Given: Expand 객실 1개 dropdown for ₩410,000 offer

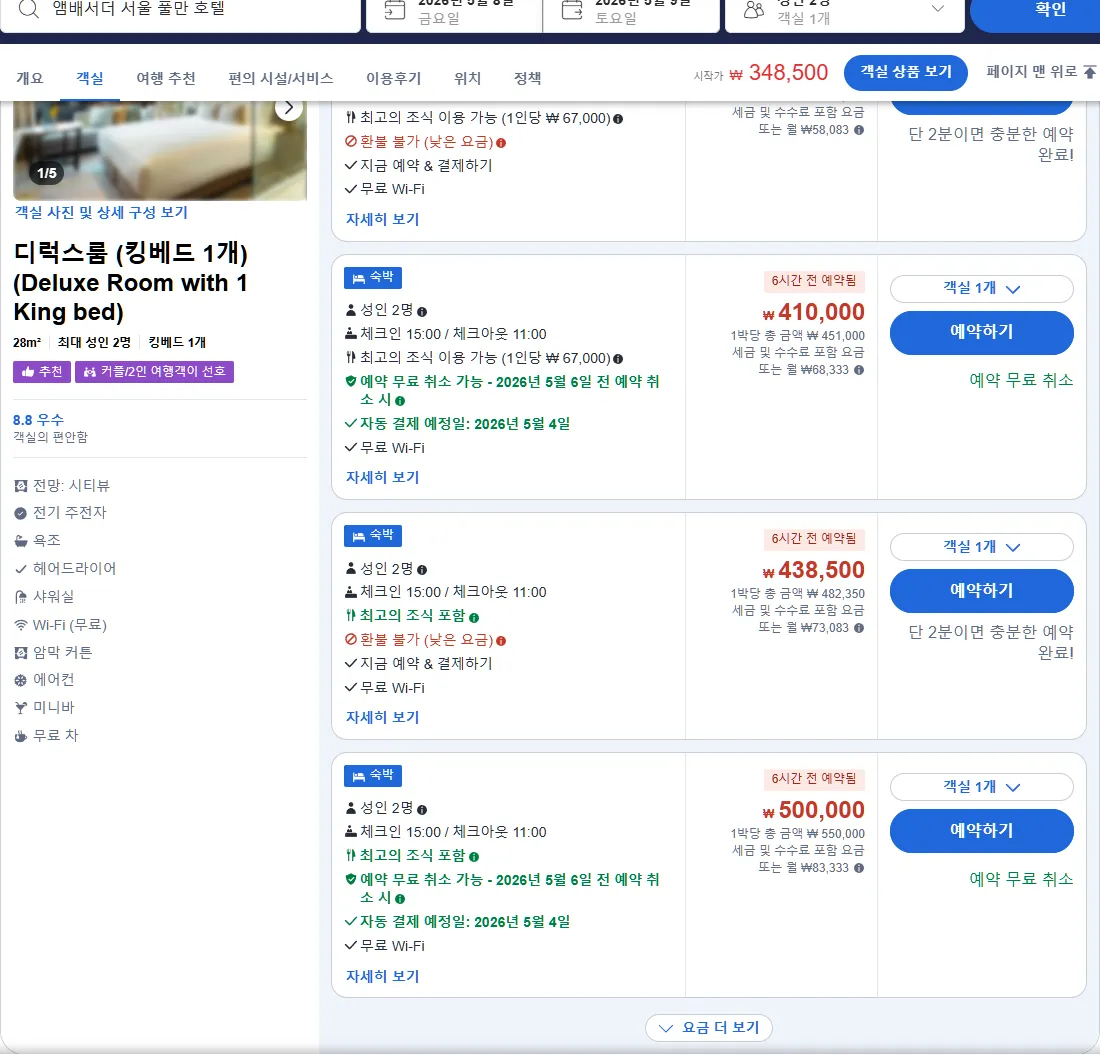Looking at the screenshot, I should [981, 288].
